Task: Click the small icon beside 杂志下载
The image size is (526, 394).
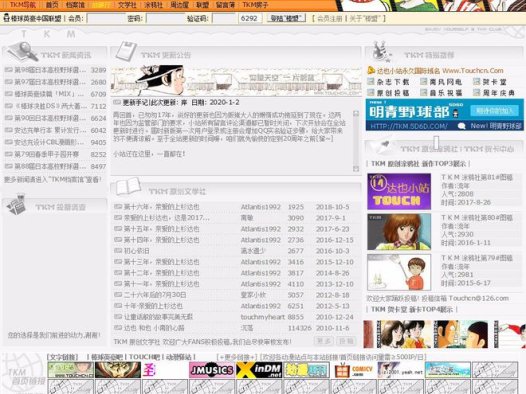Action: [371, 81]
